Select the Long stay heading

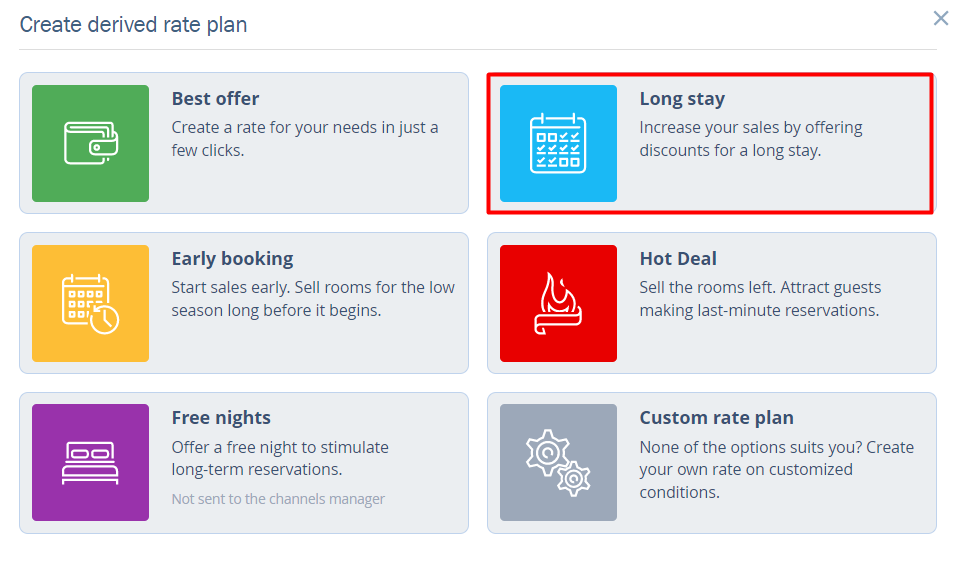[682, 99]
